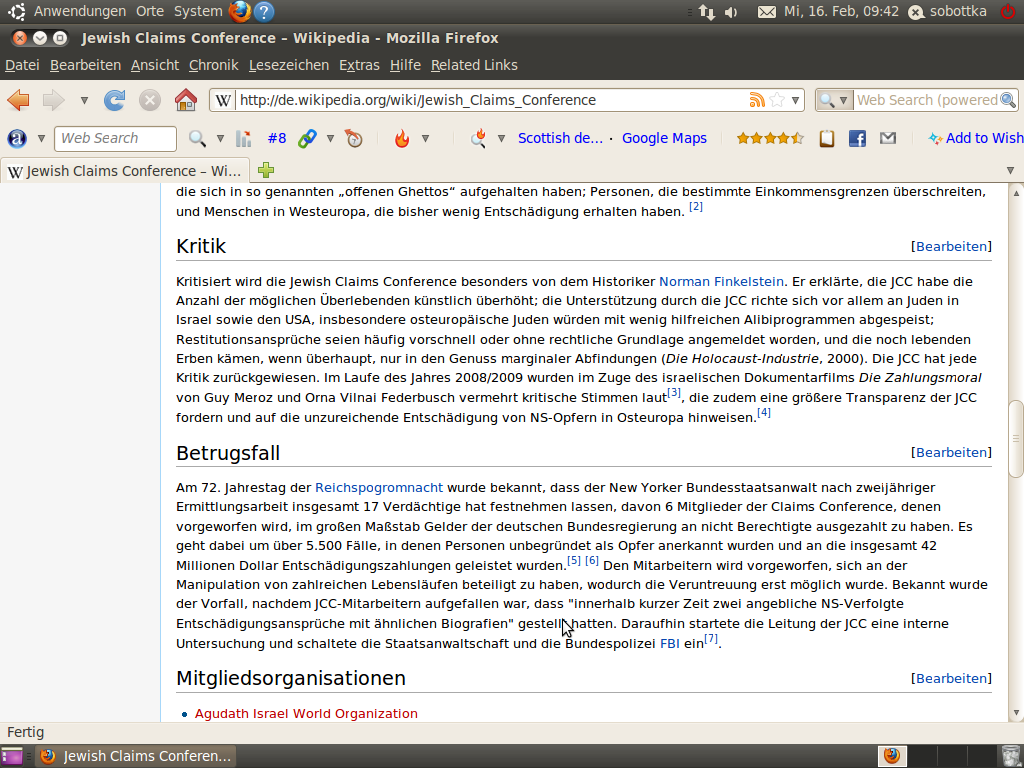1024x768 pixels.
Task: Open the Orte panel menu
Action: pos(150,11)
